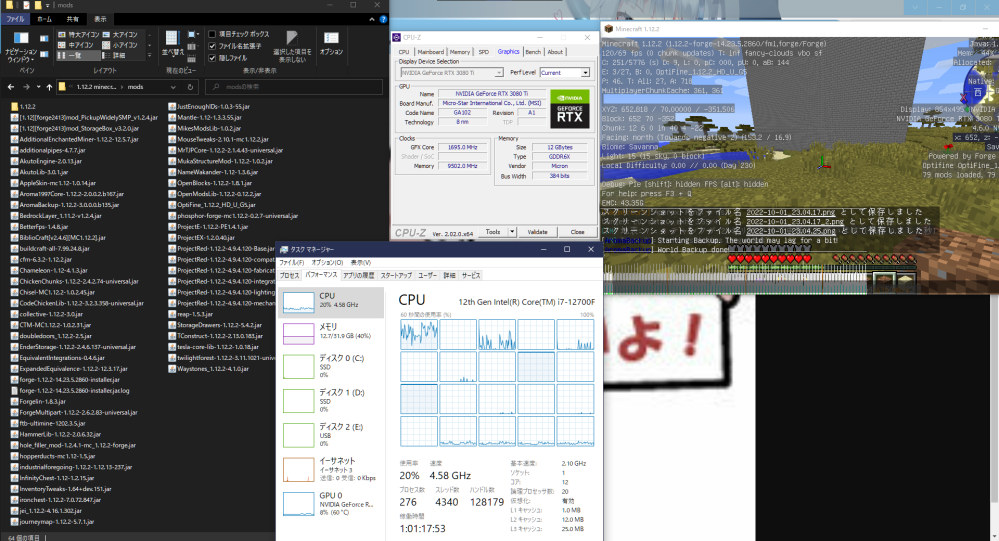The height and width of the screenshot is (541, 999).
Task: Click the CPU-Z Close button
Action: click(577, 232)
